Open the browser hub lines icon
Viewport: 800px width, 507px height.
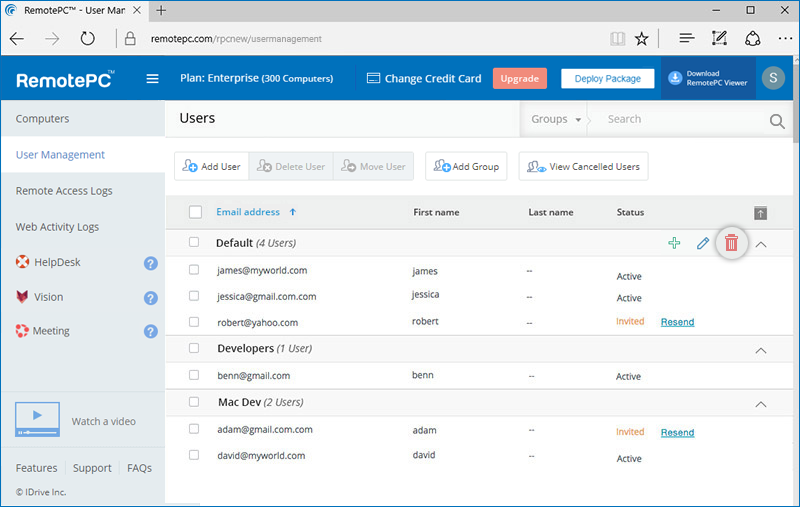click(687, 38)
